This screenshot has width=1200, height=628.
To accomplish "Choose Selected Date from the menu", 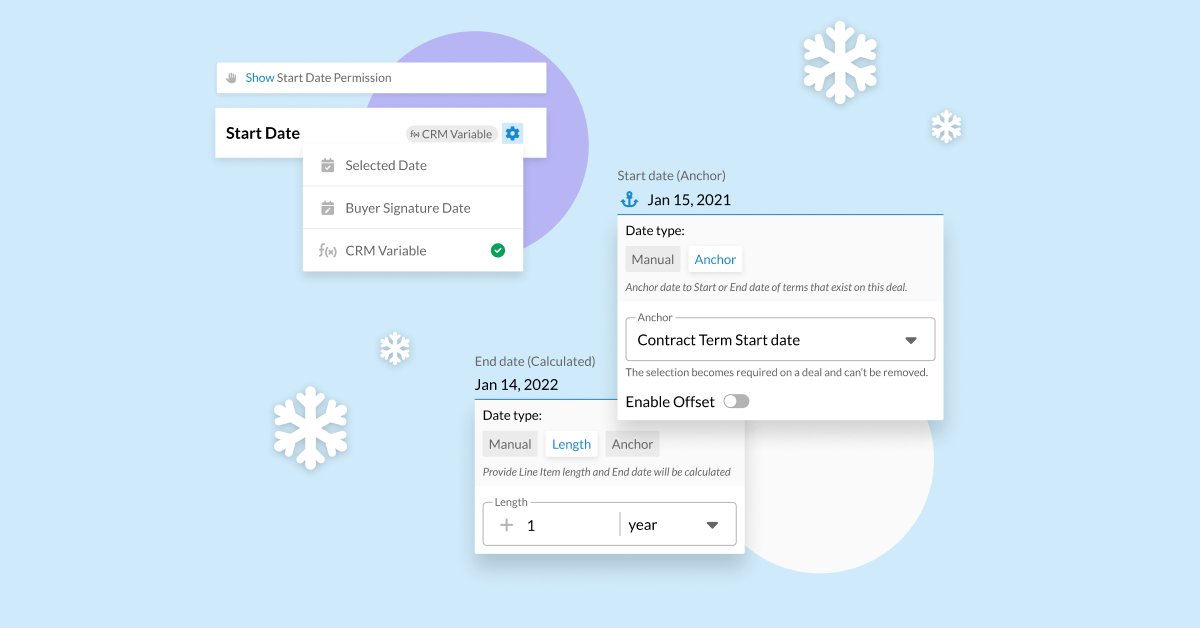I will pos(413,165).
